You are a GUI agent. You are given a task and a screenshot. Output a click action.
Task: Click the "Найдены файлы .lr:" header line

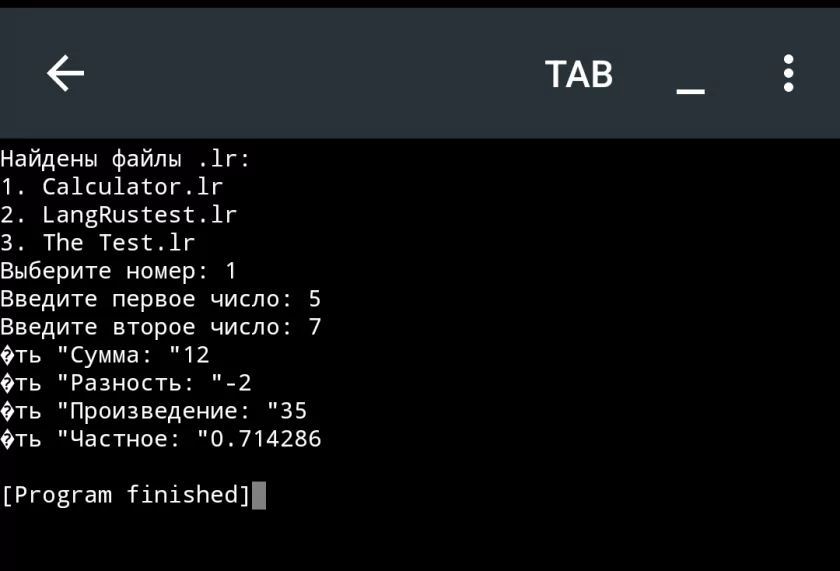pyautogui.click(x=125, y=159)
